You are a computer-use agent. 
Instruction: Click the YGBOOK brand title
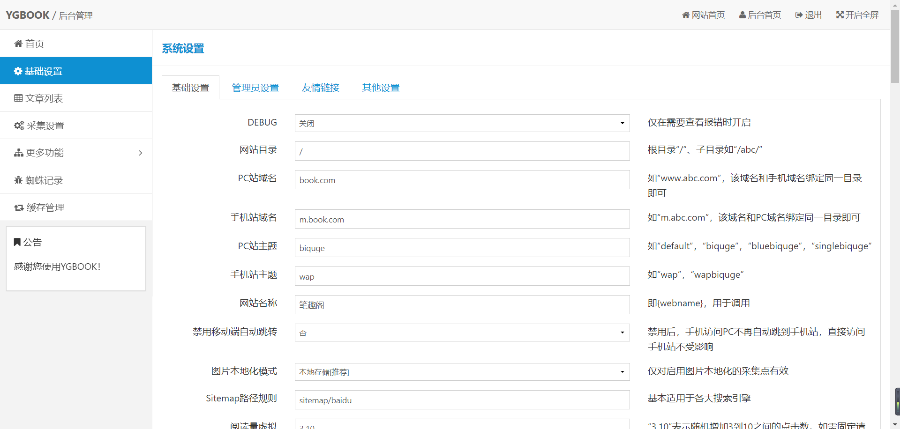click(x=28, y=16)
